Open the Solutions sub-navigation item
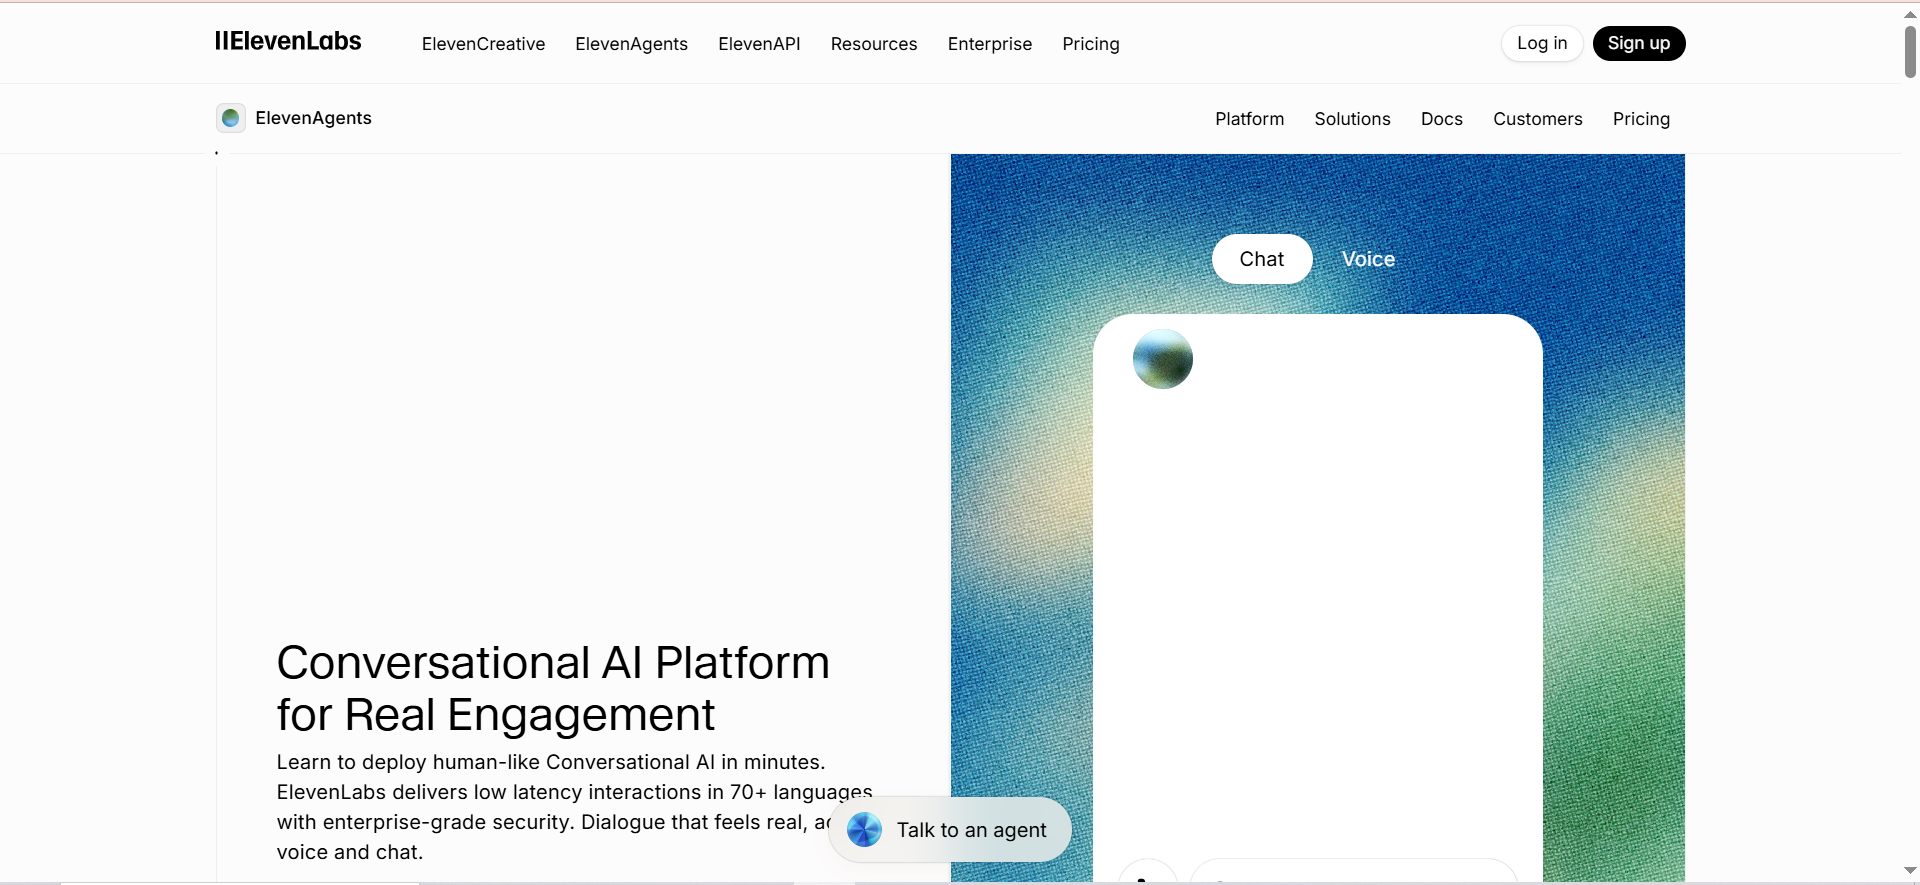This screenshot has height=885, width=1920. (x=1352, y=119)
